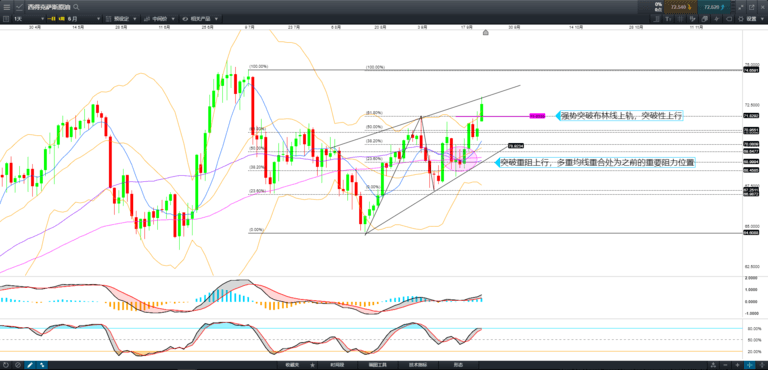
Task: Open the 1天 interval dropdown
Action: [x=29, y=19]
